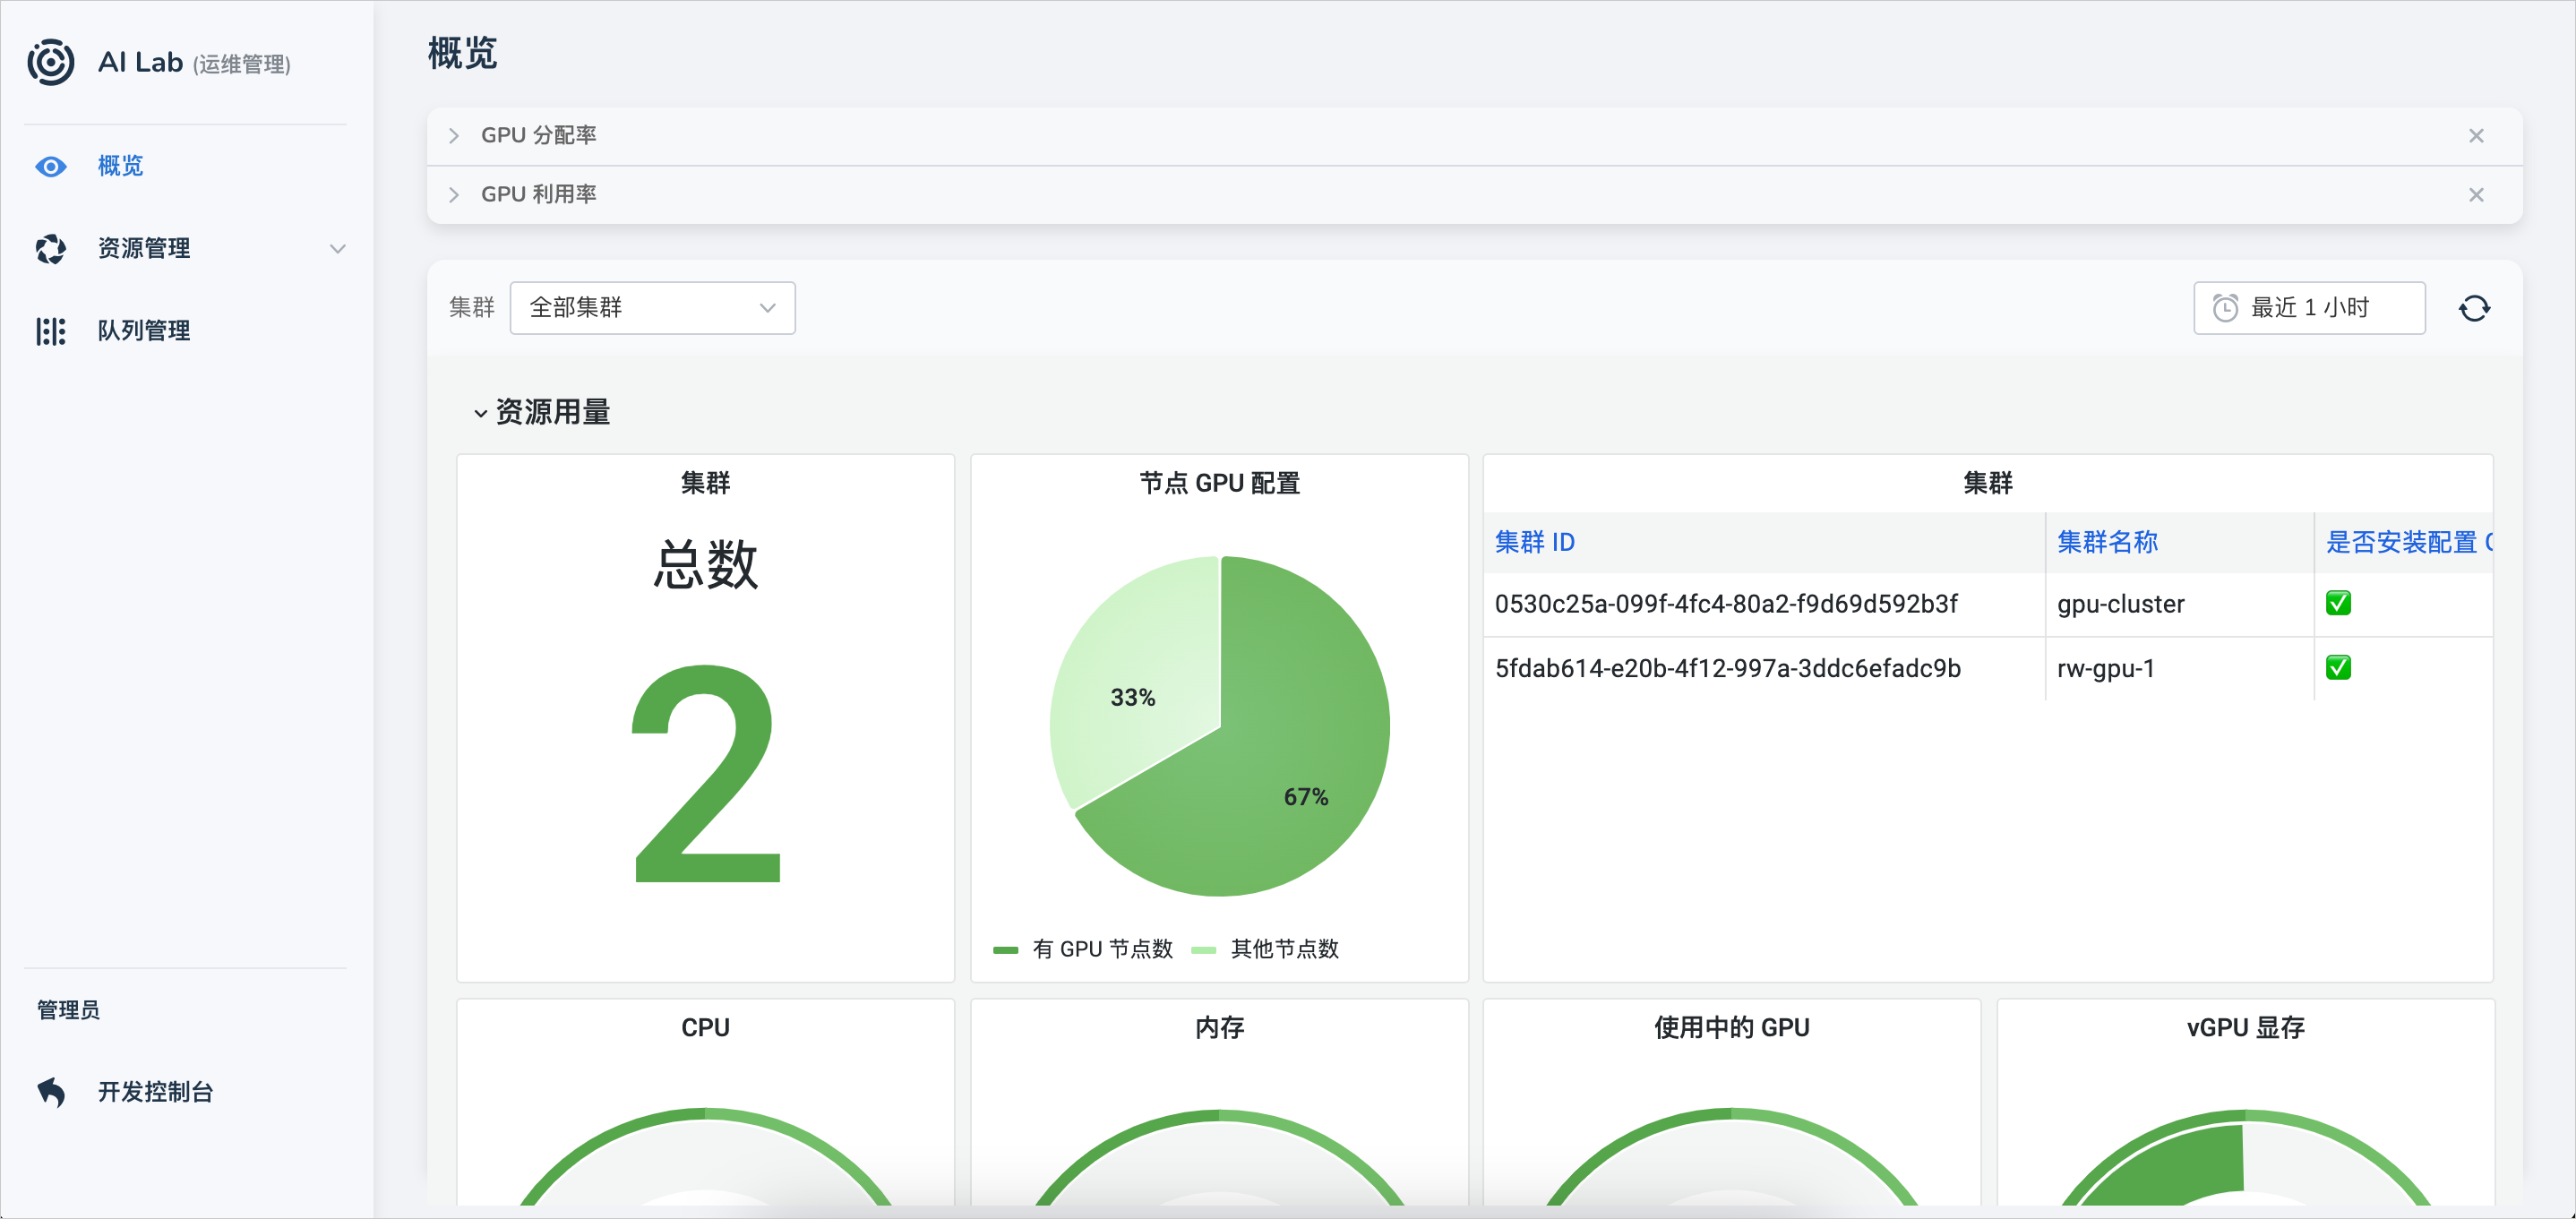Sort by the 集群 ID column header
Viewport: 2576px width, 1219px height.
1535,542
